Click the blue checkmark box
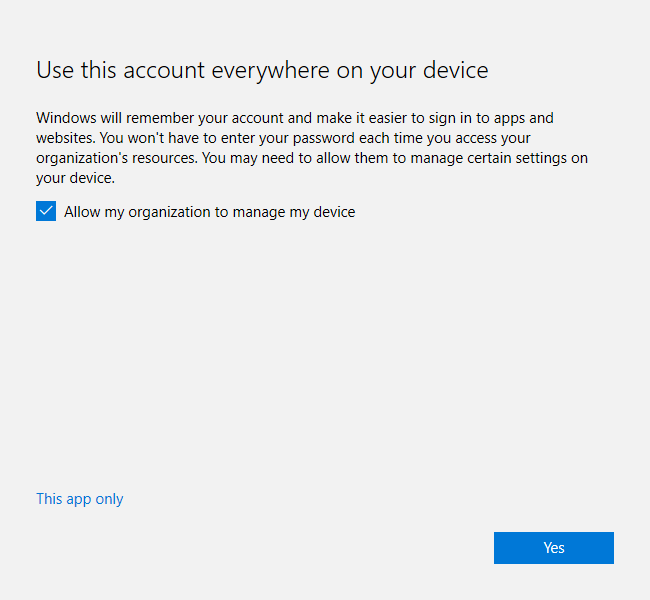The height and width of the screenshot is (600, 650). (46, 211)
